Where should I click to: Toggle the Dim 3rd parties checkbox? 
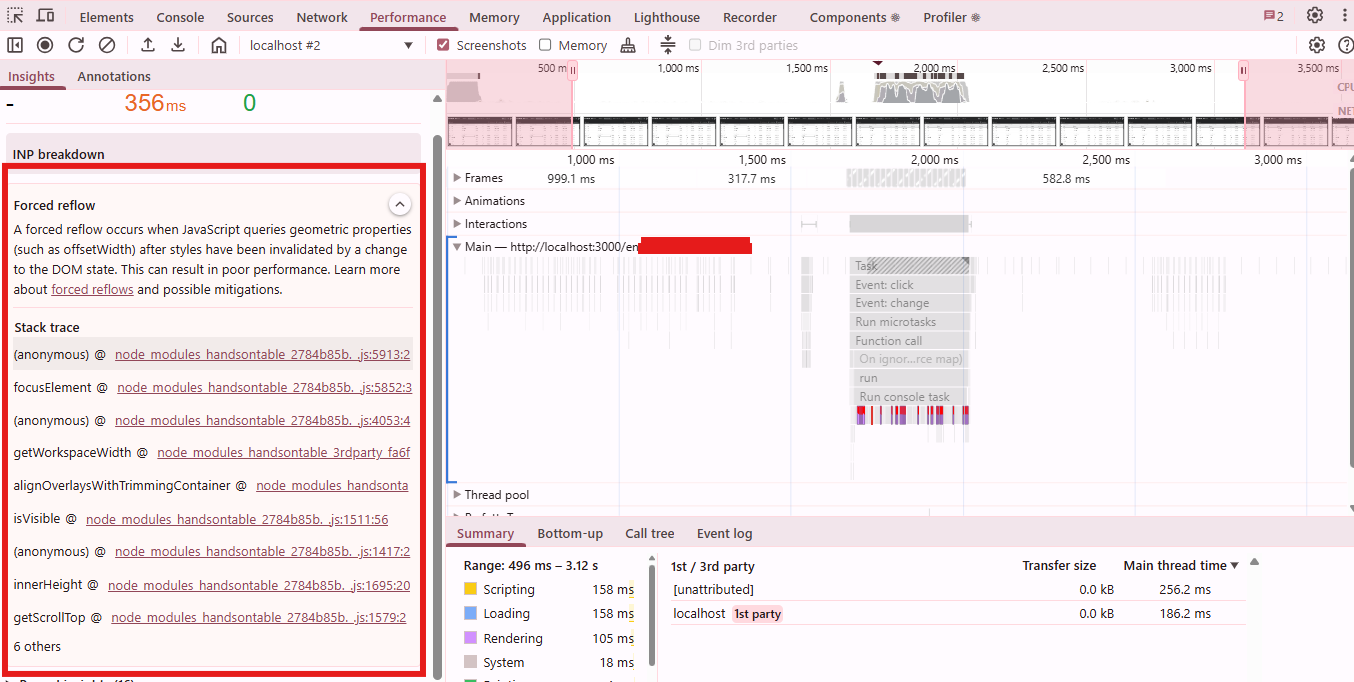695,44
